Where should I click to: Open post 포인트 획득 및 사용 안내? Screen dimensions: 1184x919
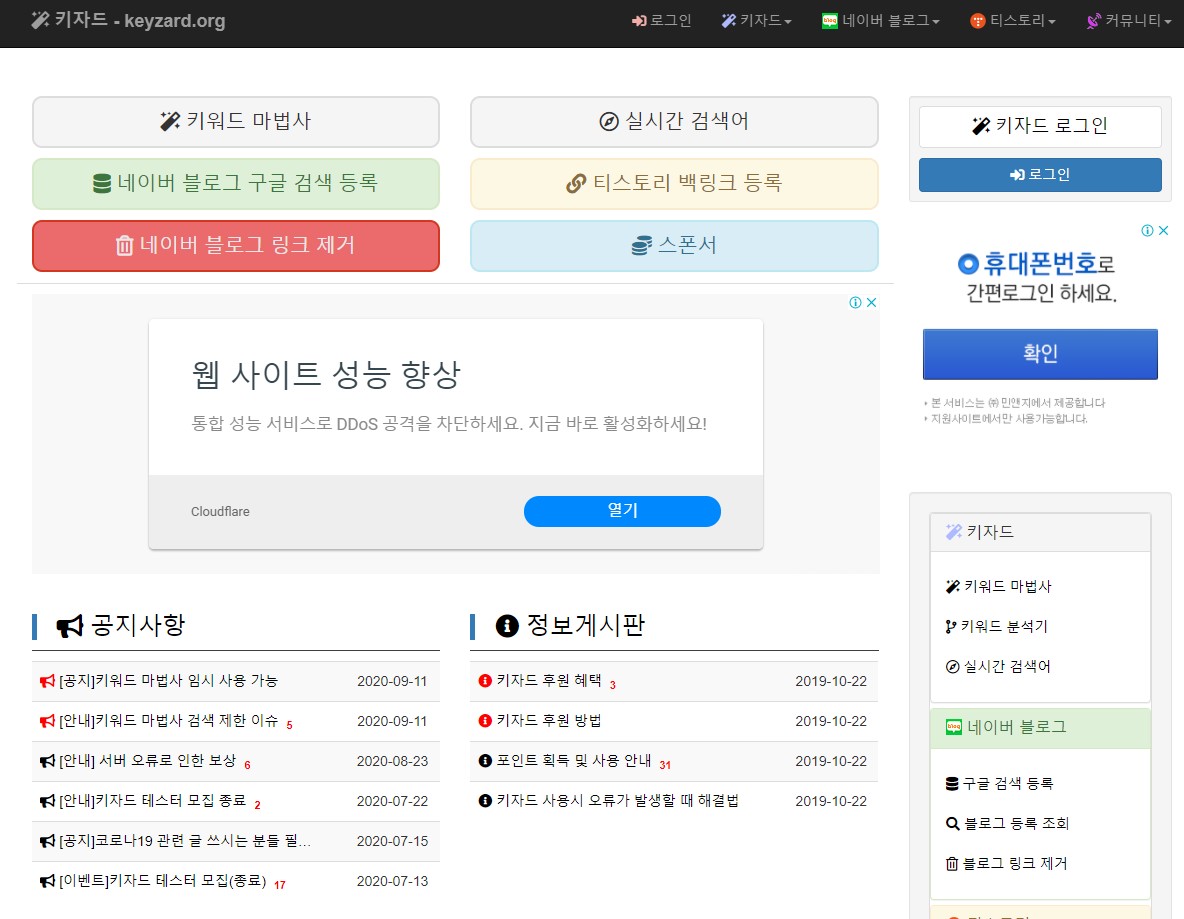coord(574,760)
